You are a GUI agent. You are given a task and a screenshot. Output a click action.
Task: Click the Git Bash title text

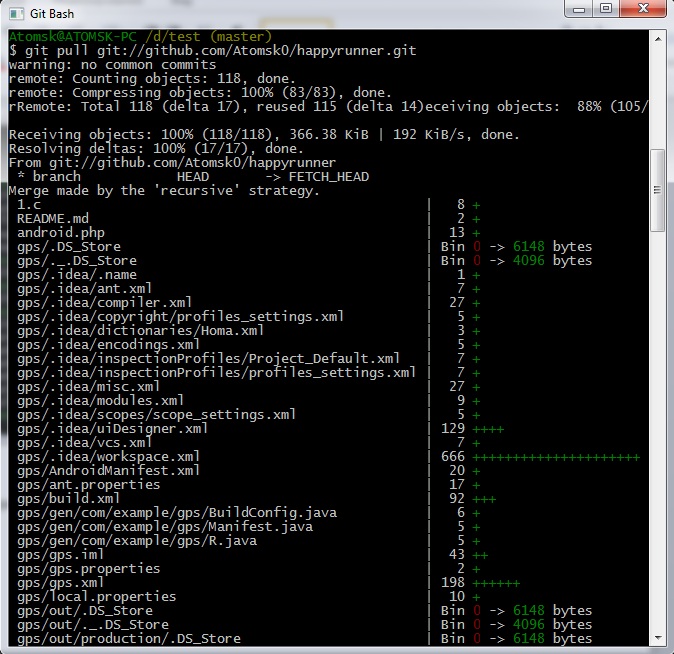52,14
